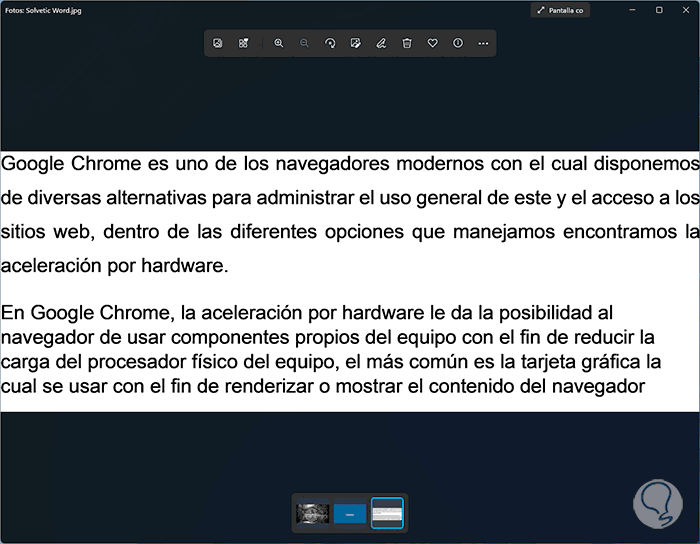This screenshot has height=544, width=700.
Task: Close the Fotos window
Action: coord(686,10)
